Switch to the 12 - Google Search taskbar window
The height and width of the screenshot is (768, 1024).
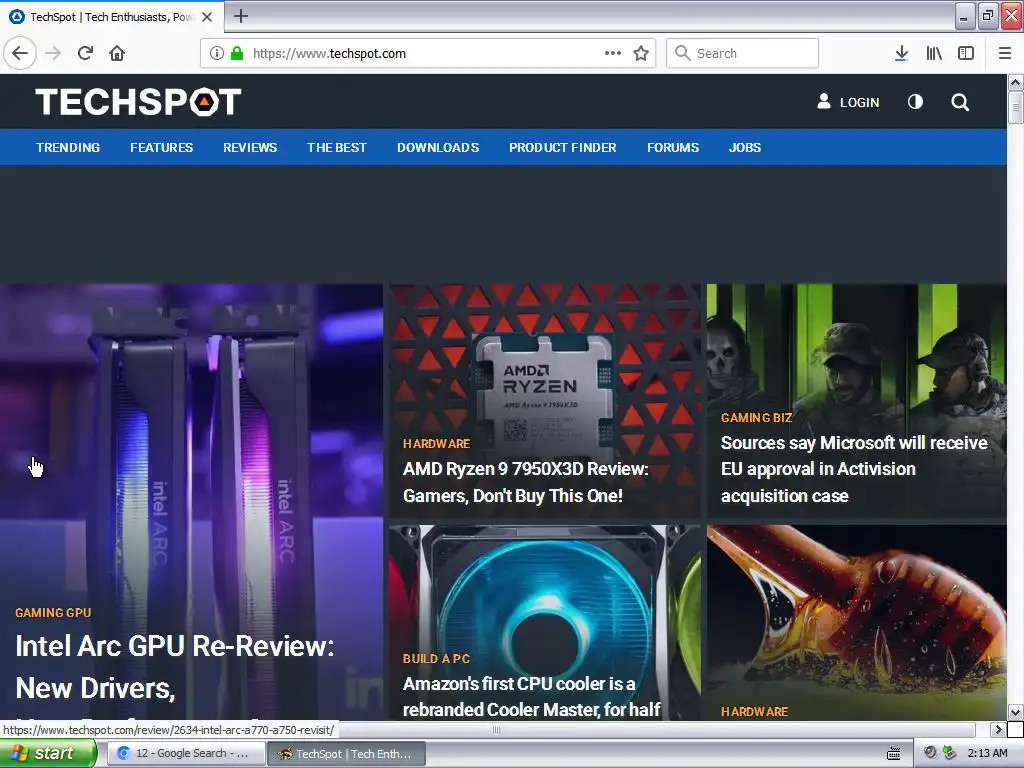pos(186,754)
